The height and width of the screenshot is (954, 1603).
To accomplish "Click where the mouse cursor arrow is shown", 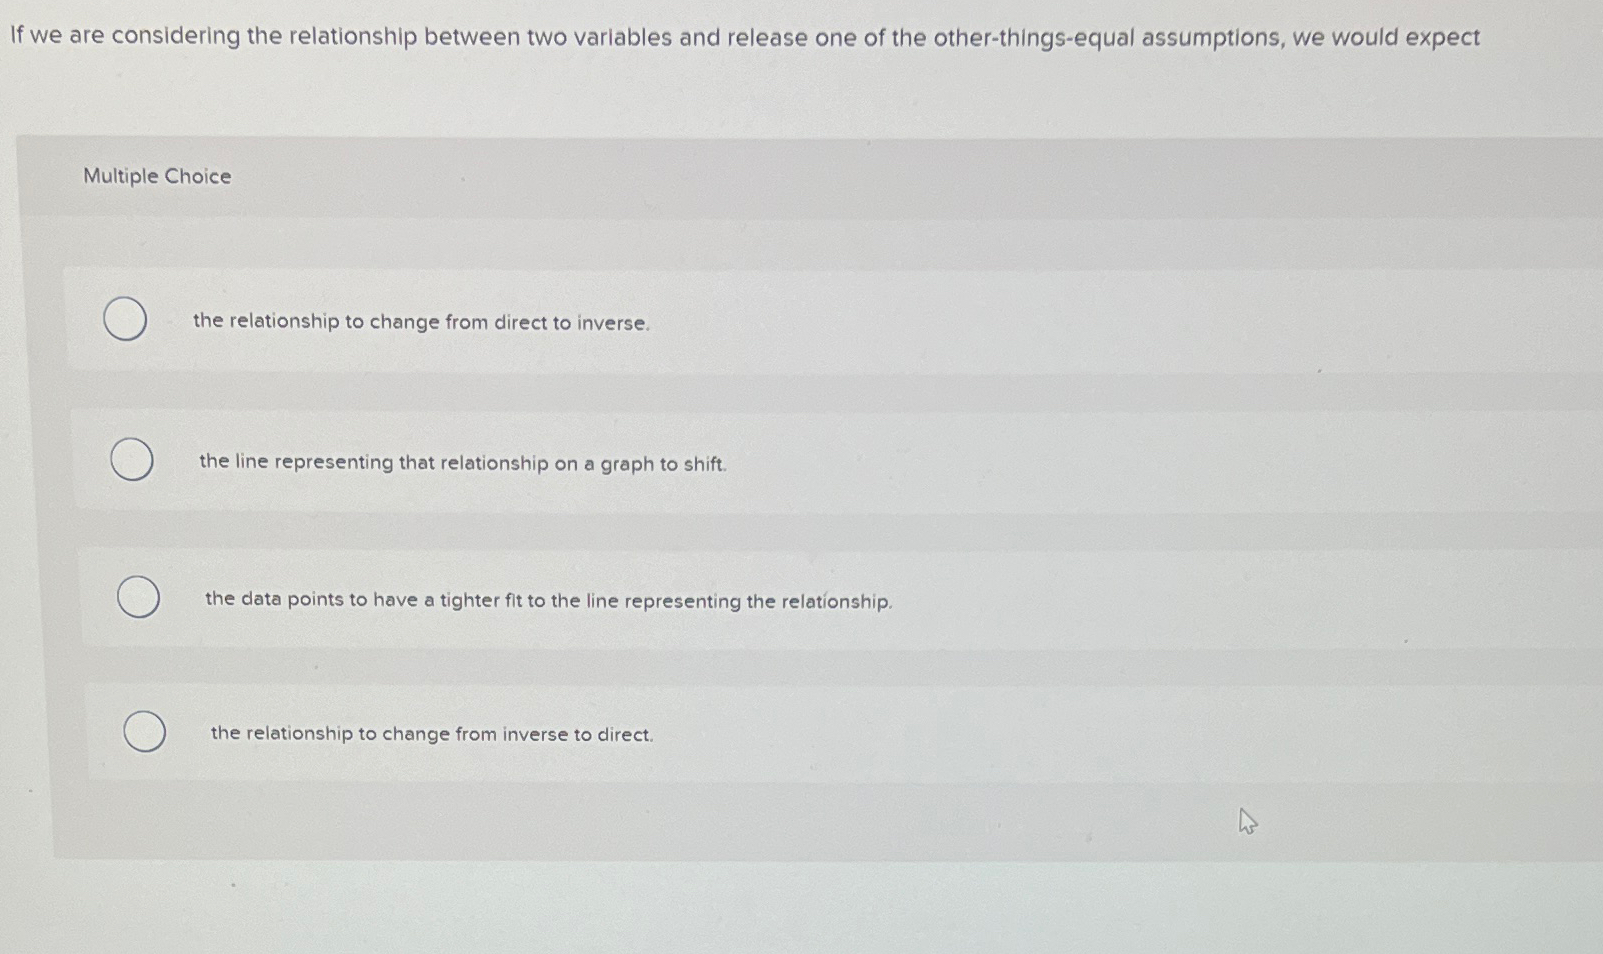I will pyautogui.click(x=1246, y=821).
